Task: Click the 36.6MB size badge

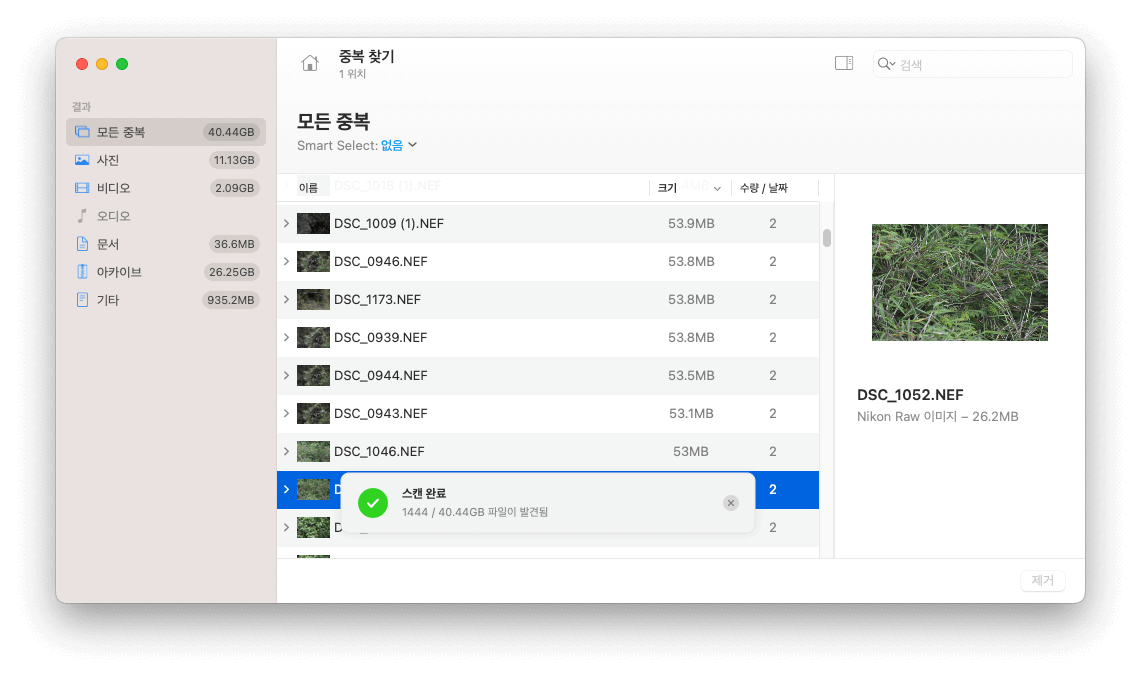Action: pos(234,244)
